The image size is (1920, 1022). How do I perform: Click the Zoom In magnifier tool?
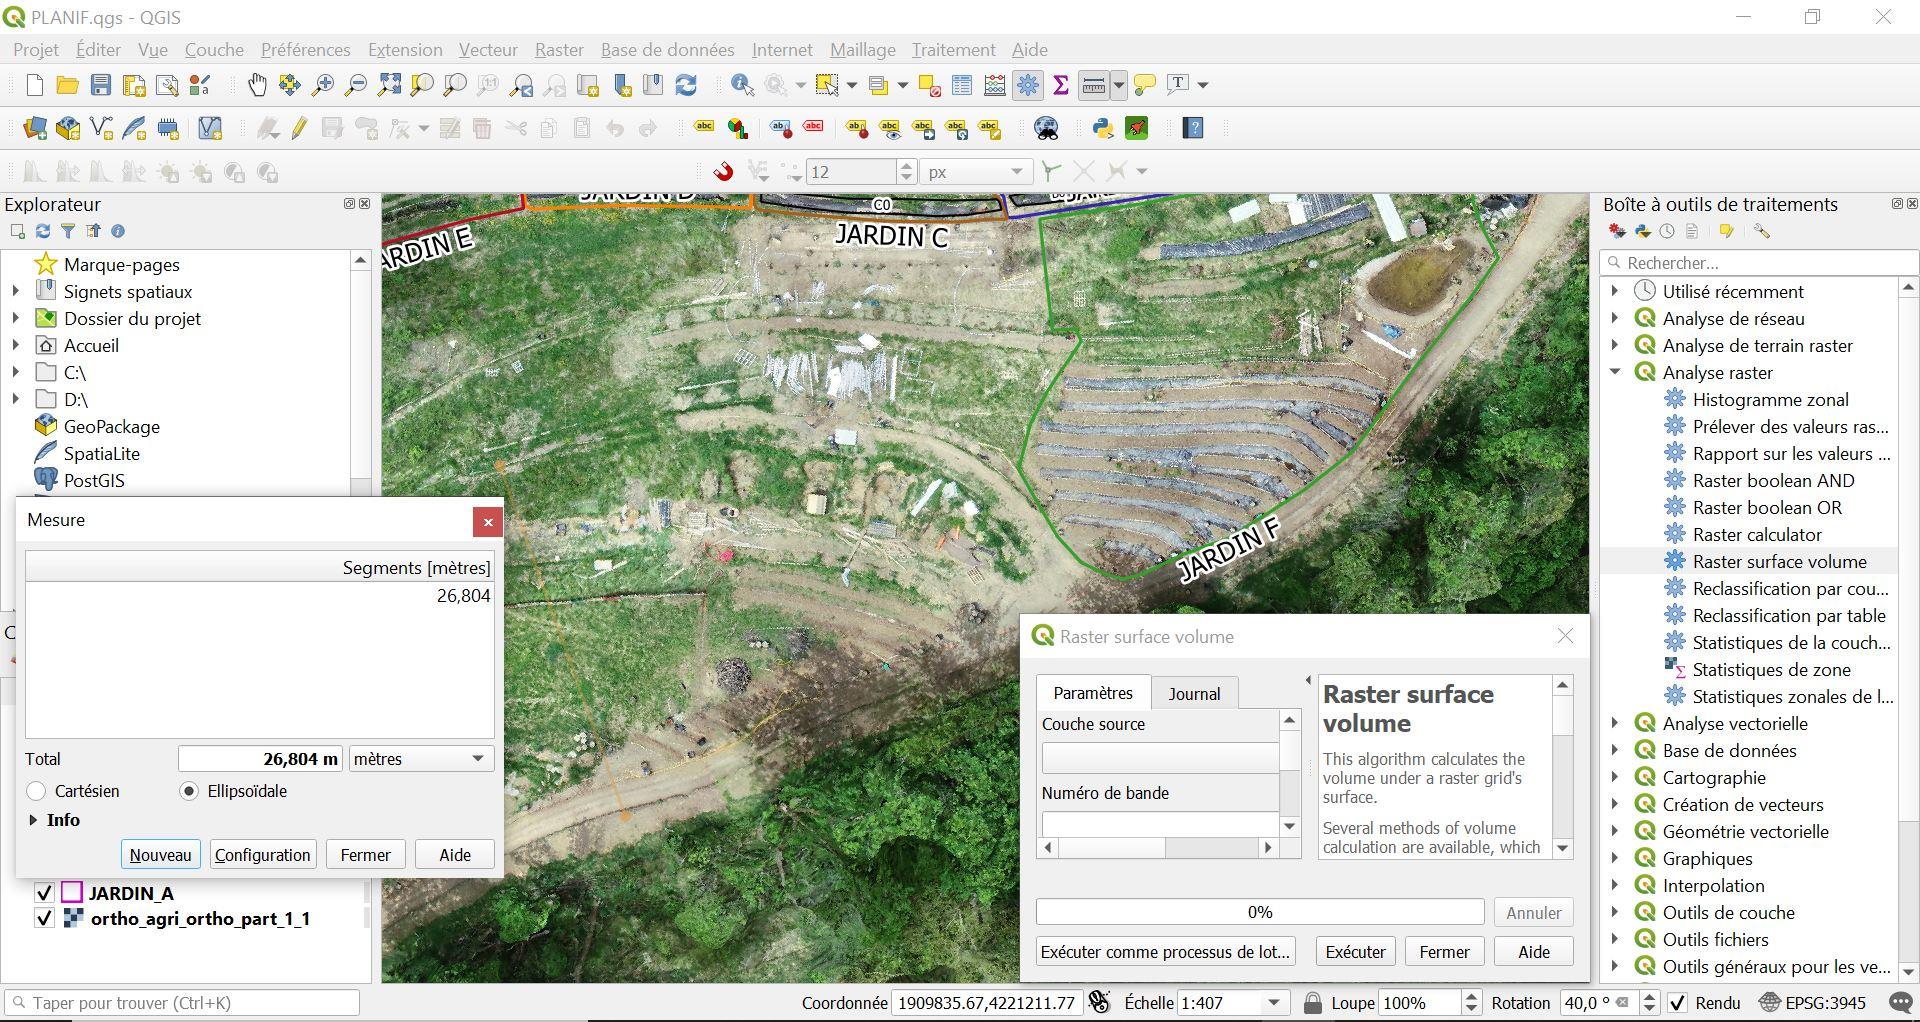[x=323, y=86]
